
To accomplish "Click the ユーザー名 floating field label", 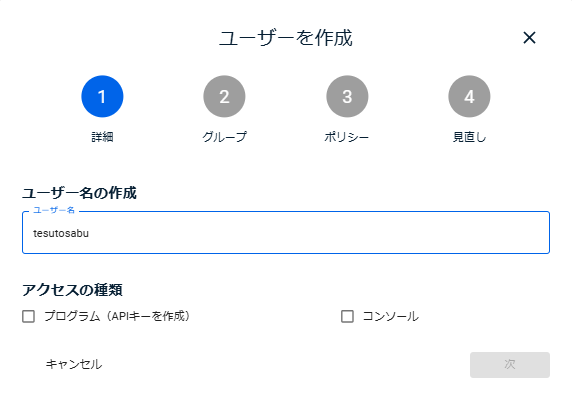I will click(54, 210).
